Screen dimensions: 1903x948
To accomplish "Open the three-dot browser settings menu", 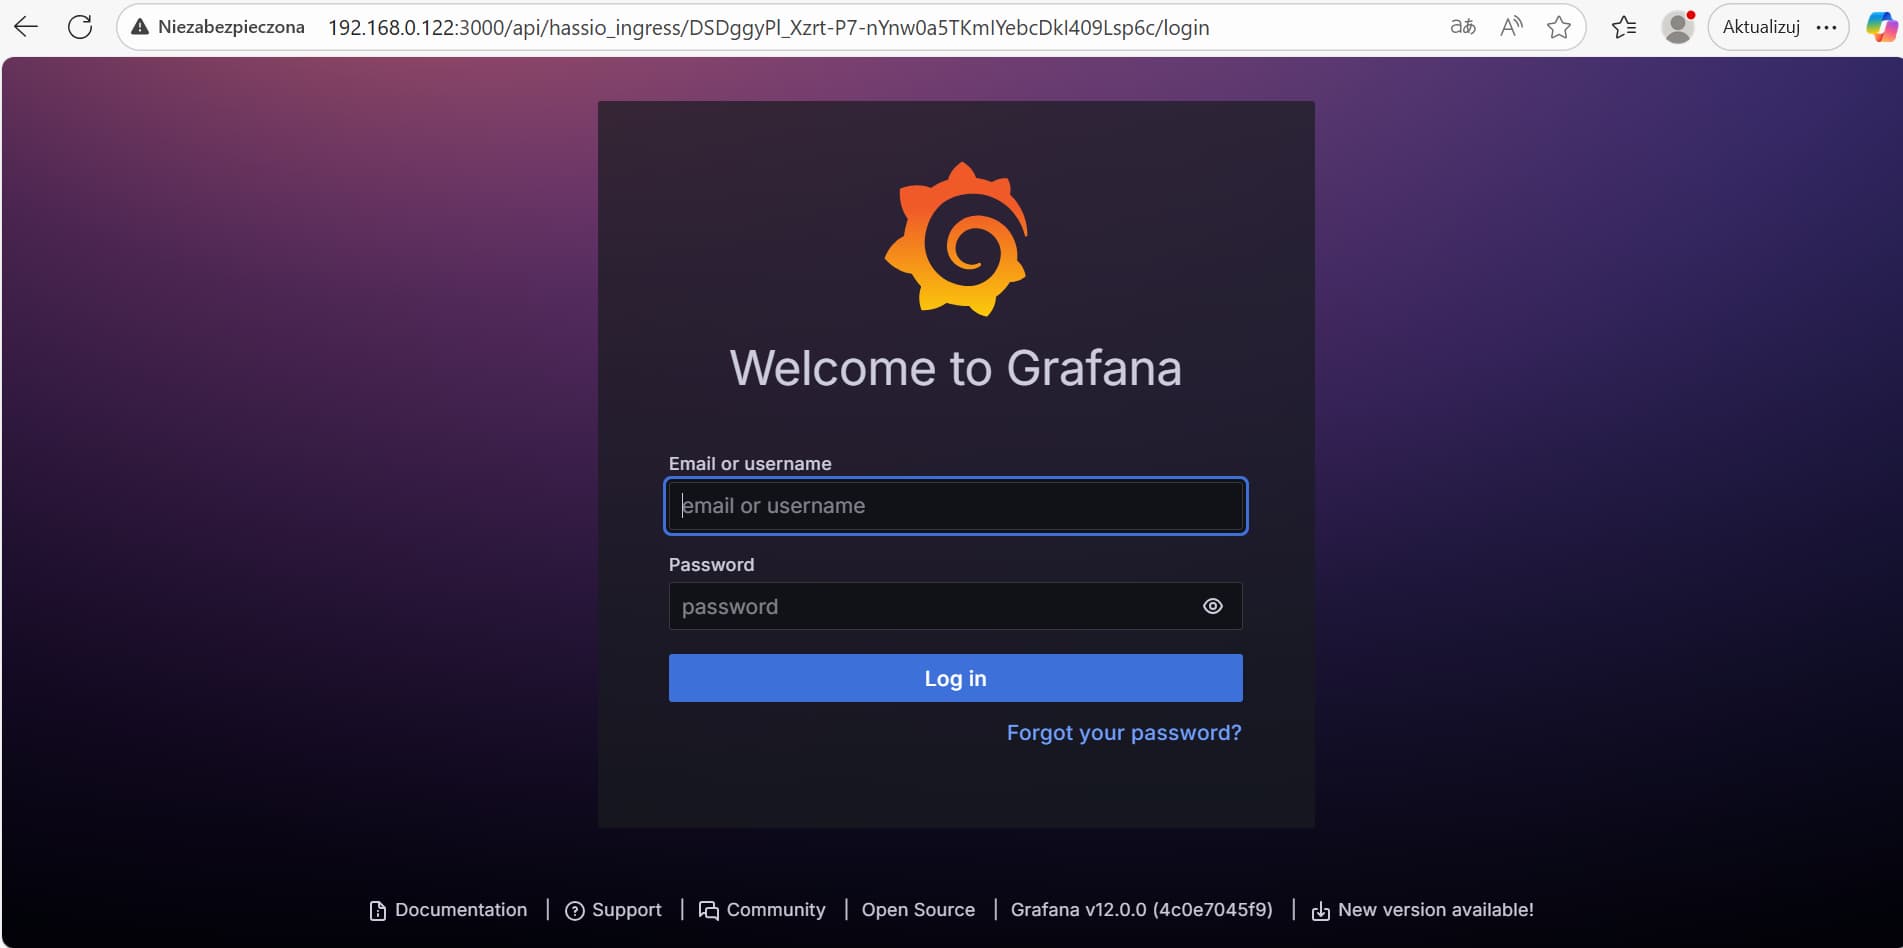I will point(1826,27).
